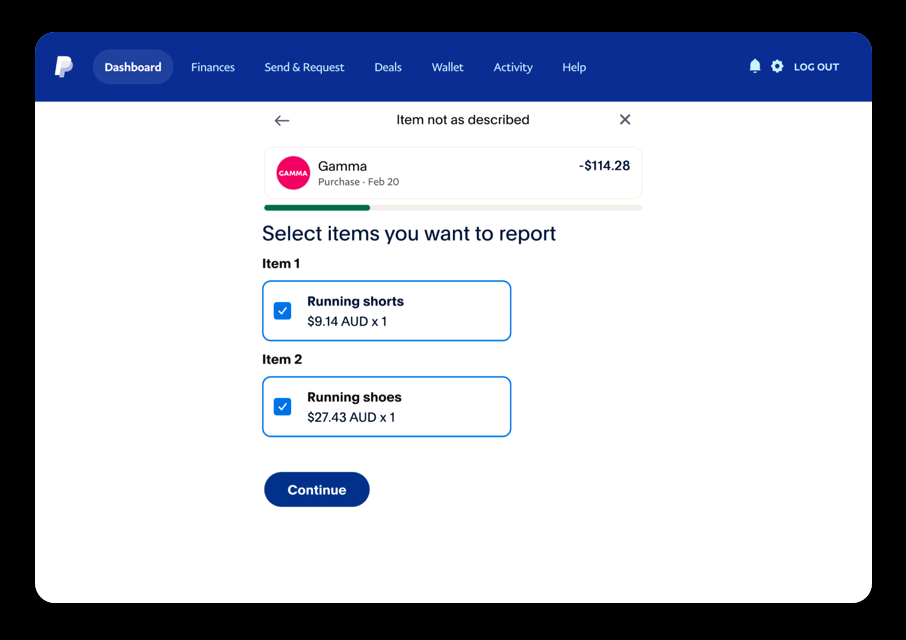This screenshot has height=640, width=906.
Task: Open the Wallet section
Action: point(447,67)
